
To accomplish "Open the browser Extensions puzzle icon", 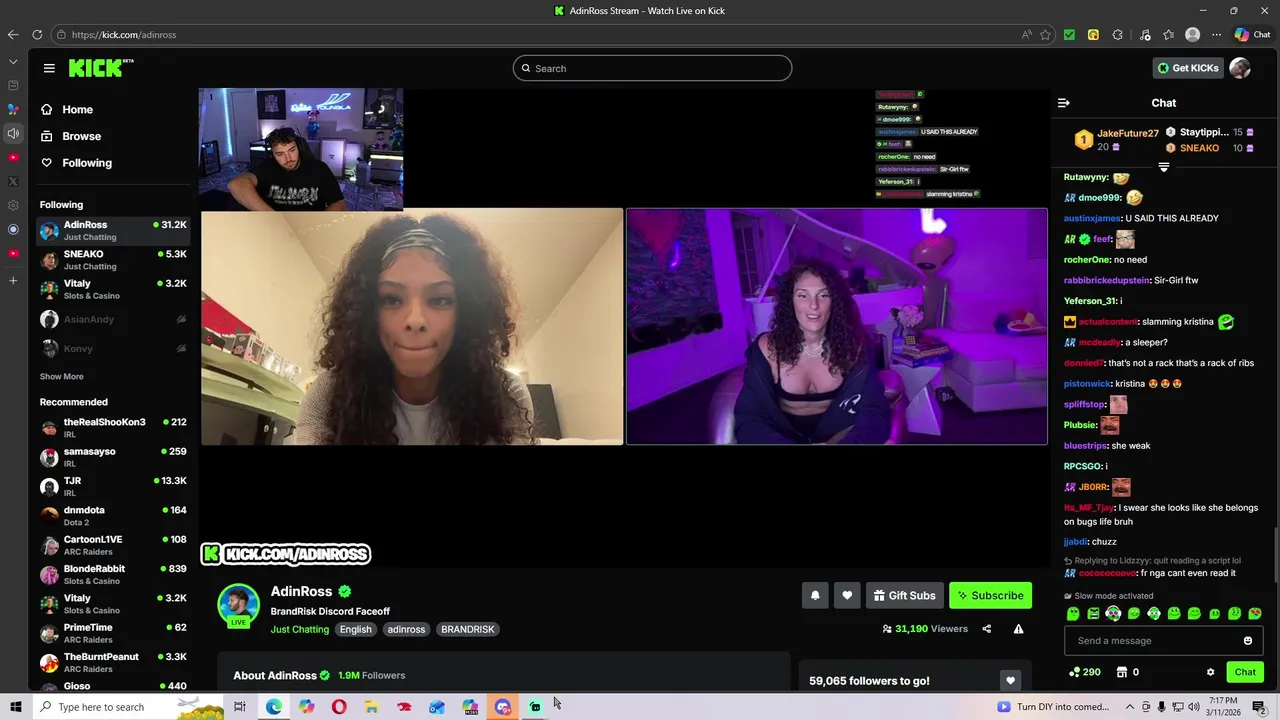I will (x=1118, y=34).
